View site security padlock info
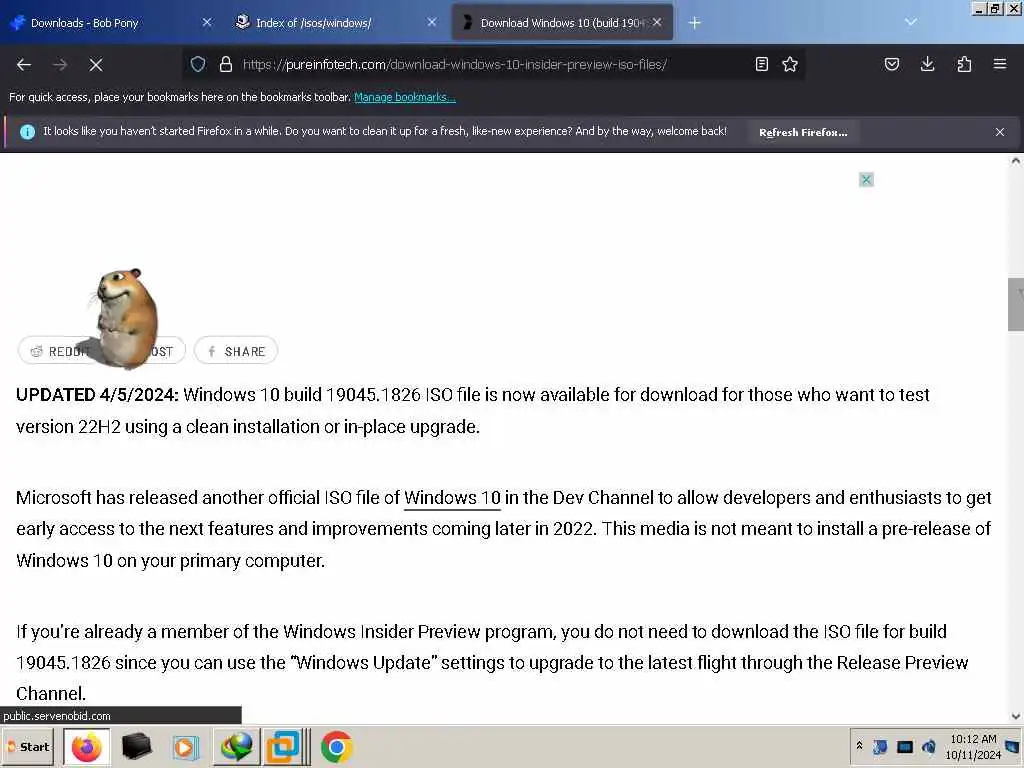The width and height of the screenshot is (1024, 768). click(225, 64)
